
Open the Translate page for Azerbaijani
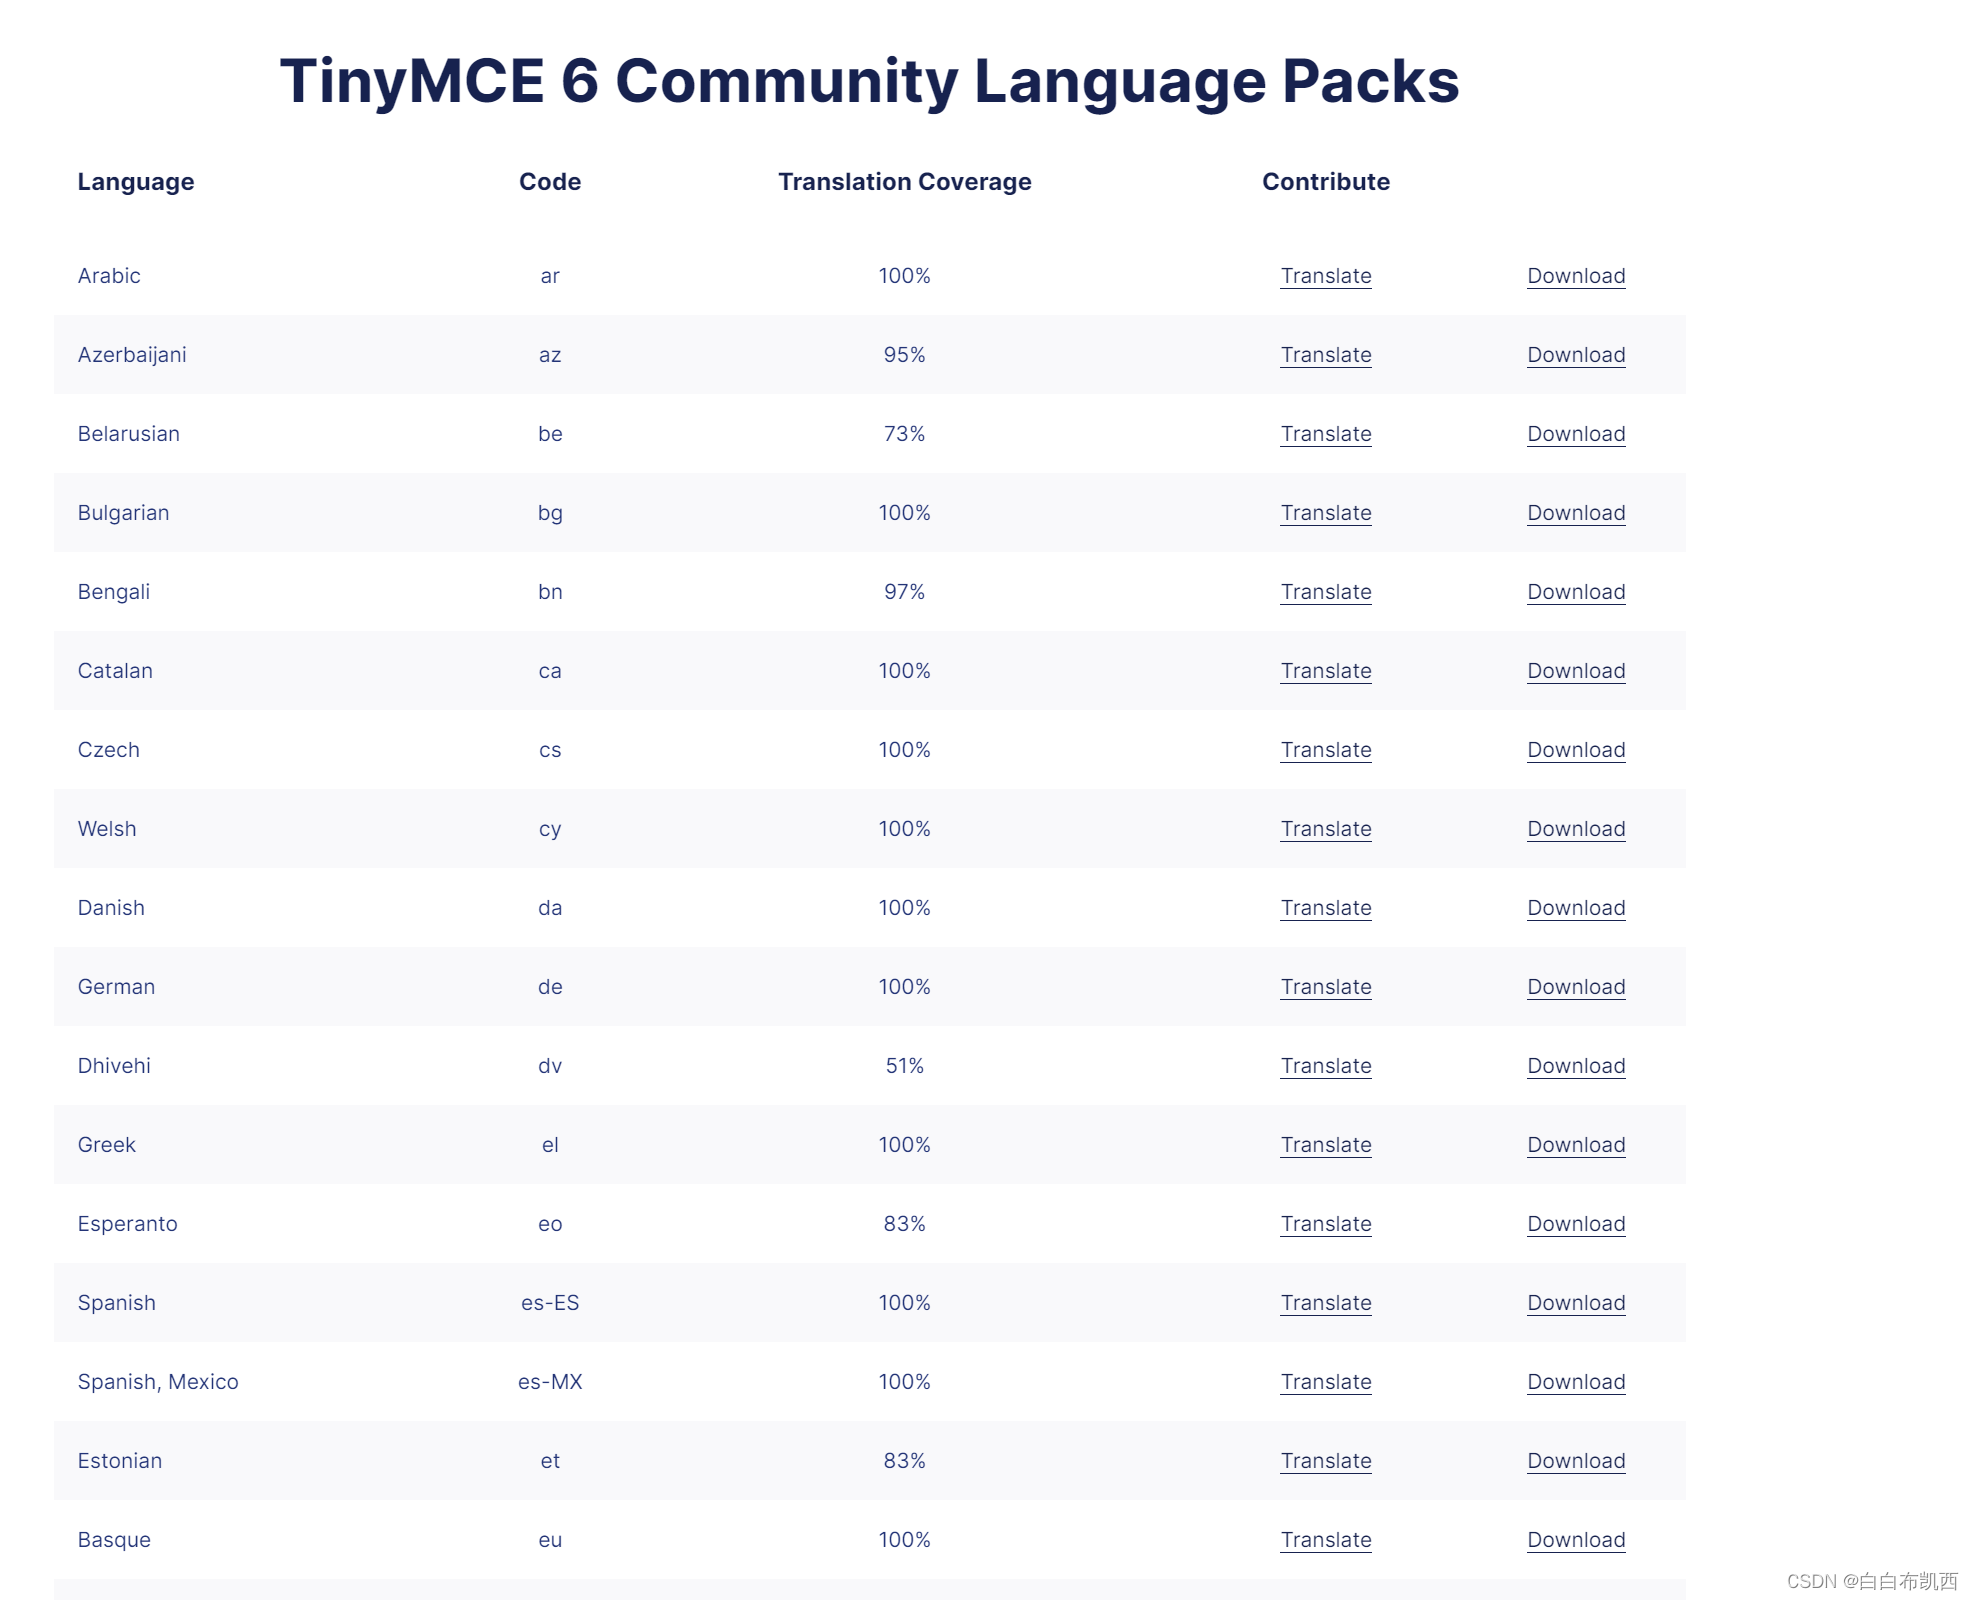(1326, 355)
